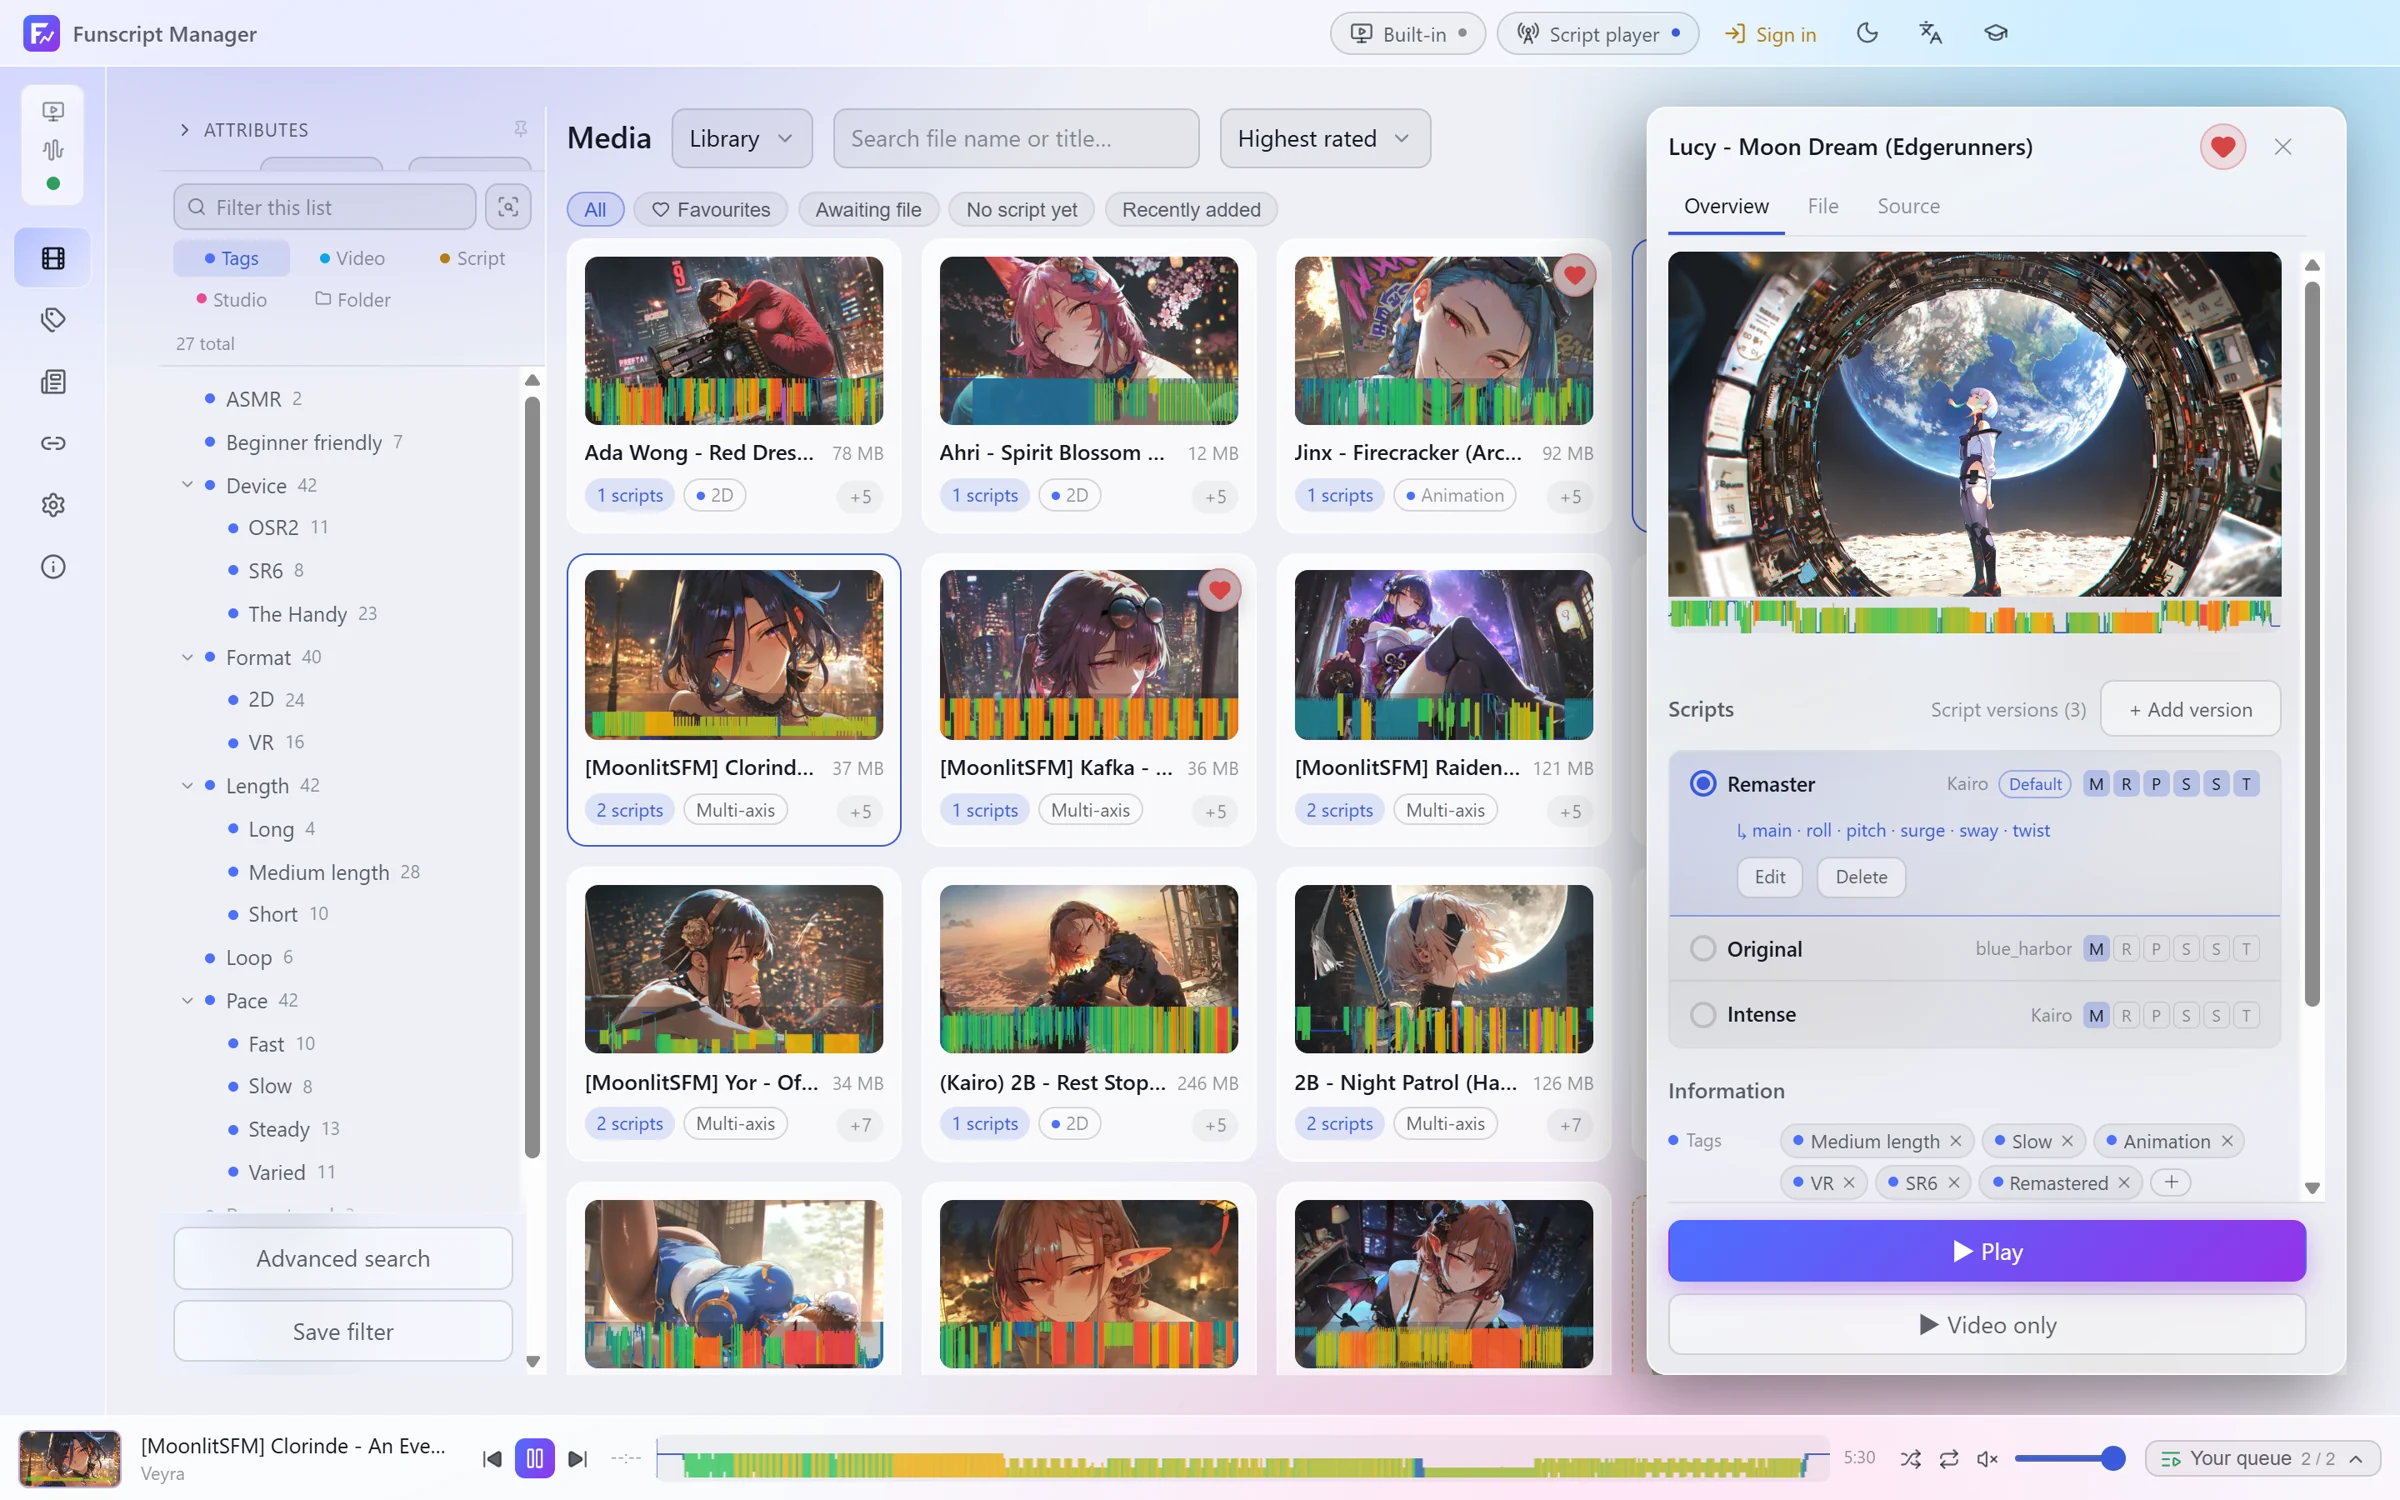The image size is (2400, 1500).
Task: Switch to the File tab
Action: point(1822,206)
